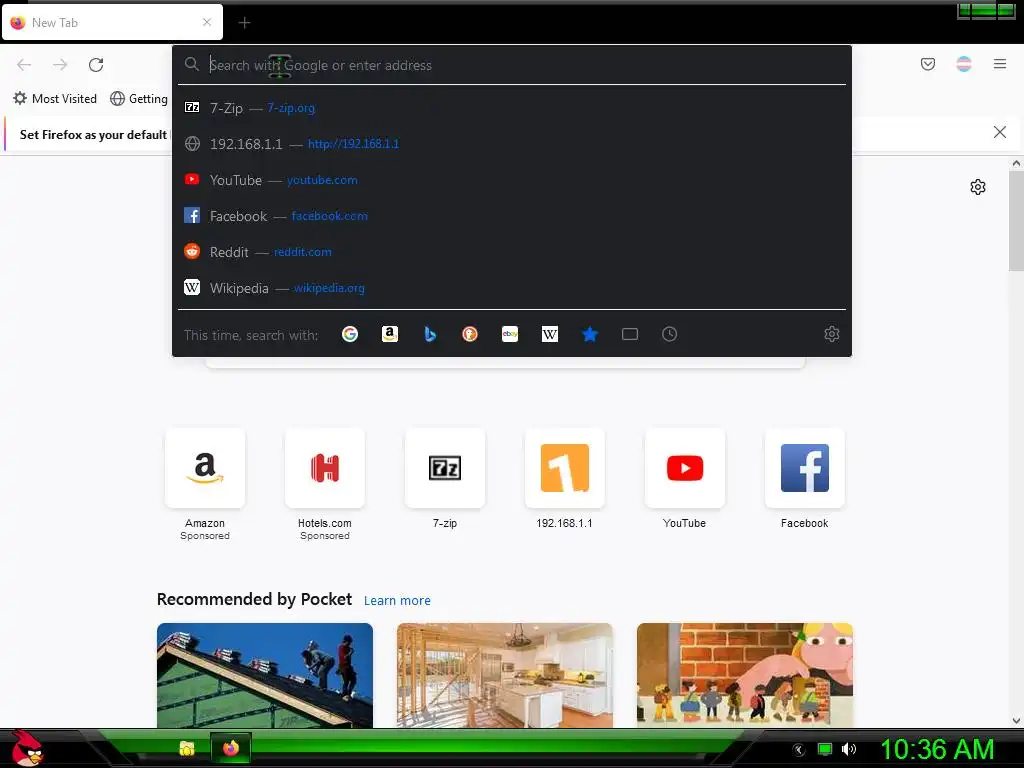The width and height of the screenshot is (1024, 768).
Task: Click in the address bar search field
Action: [512, 65]
